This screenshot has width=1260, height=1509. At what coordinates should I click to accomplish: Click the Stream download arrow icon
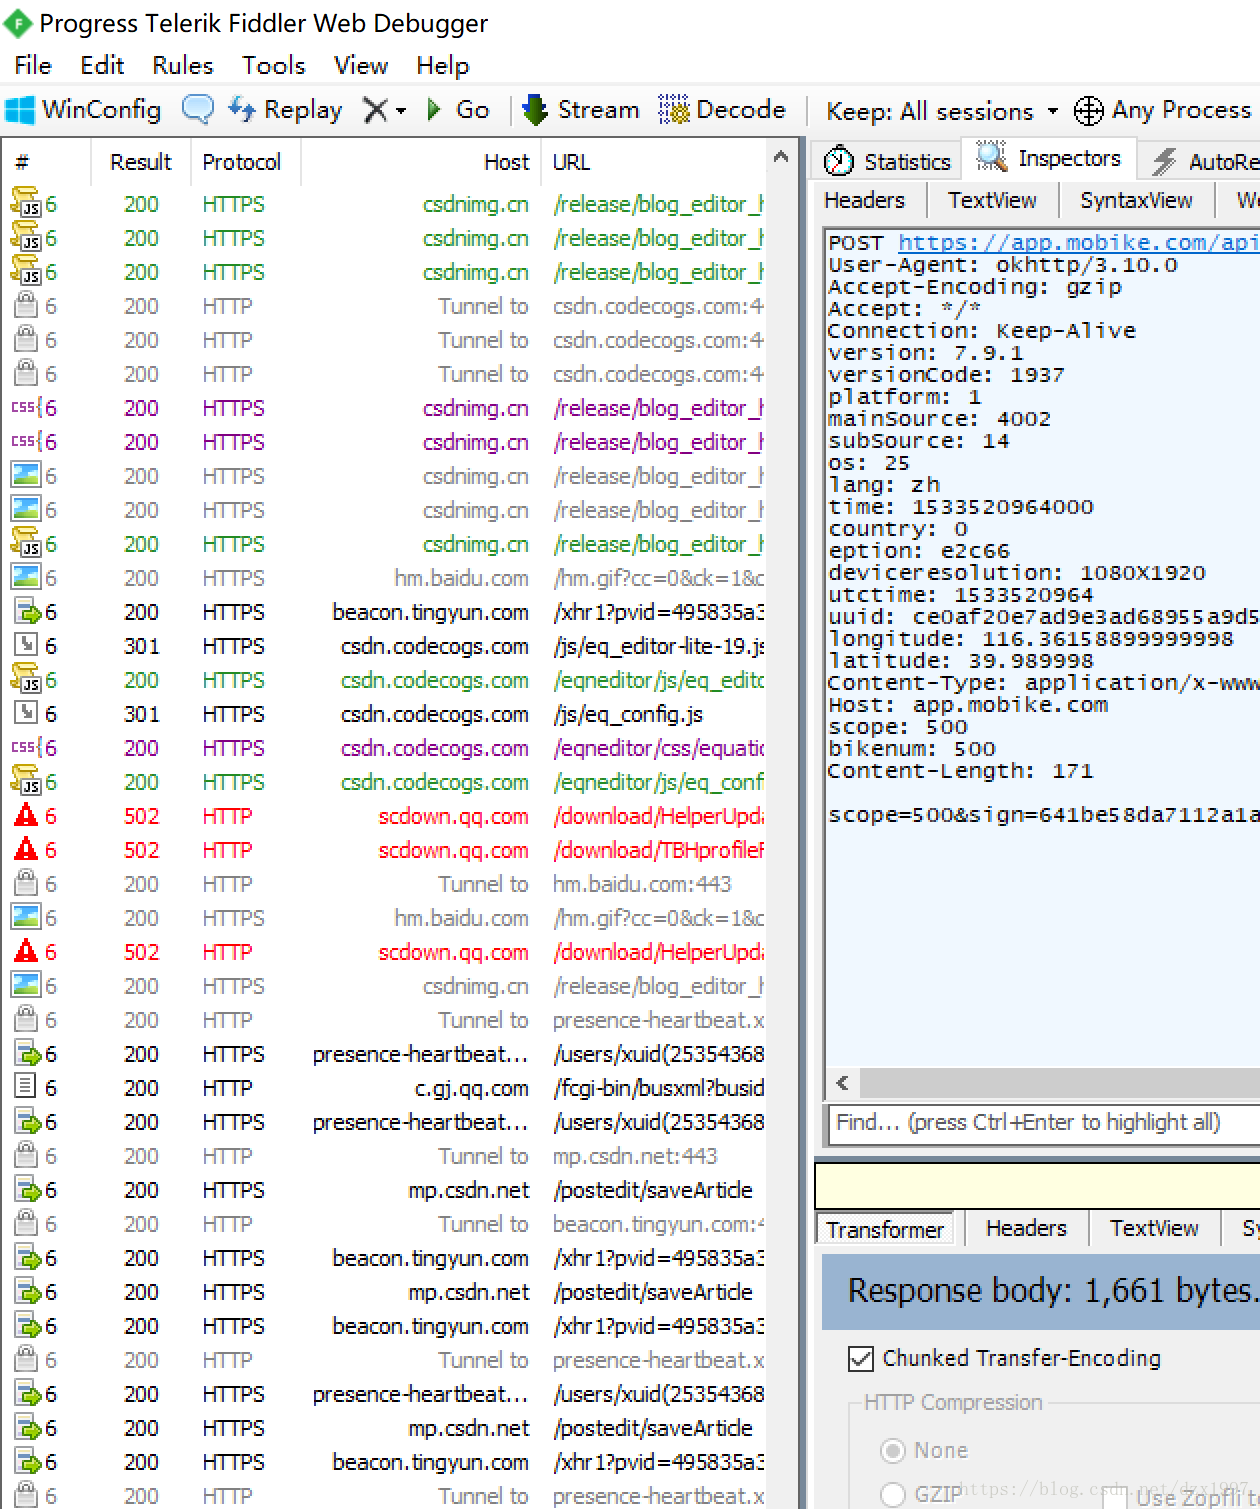[x=535, y=110]
